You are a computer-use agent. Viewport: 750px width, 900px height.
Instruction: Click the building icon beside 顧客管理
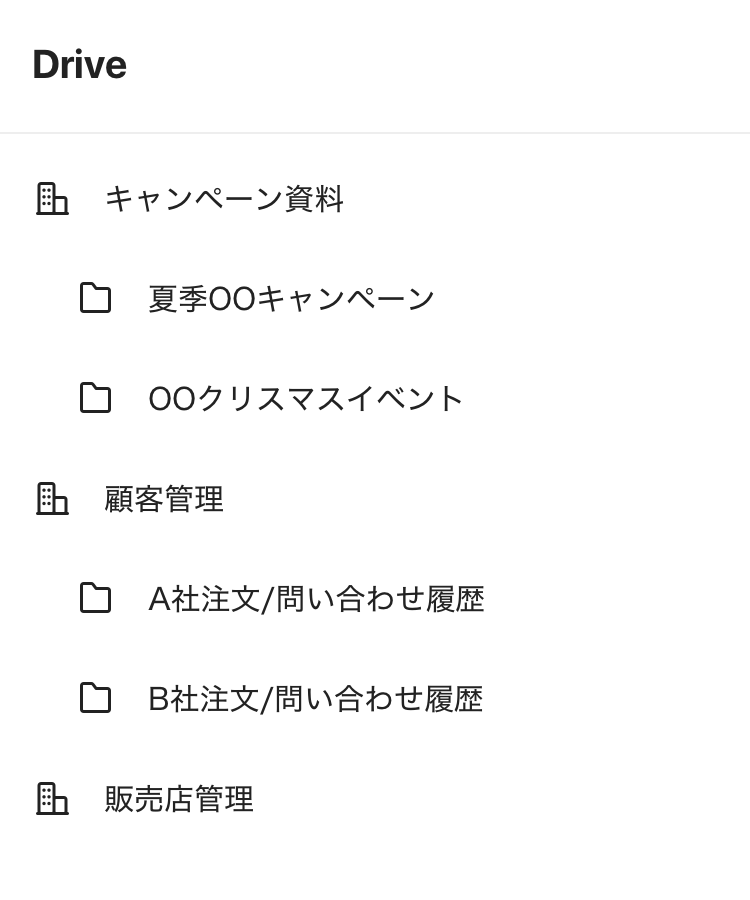pos(52,498)
